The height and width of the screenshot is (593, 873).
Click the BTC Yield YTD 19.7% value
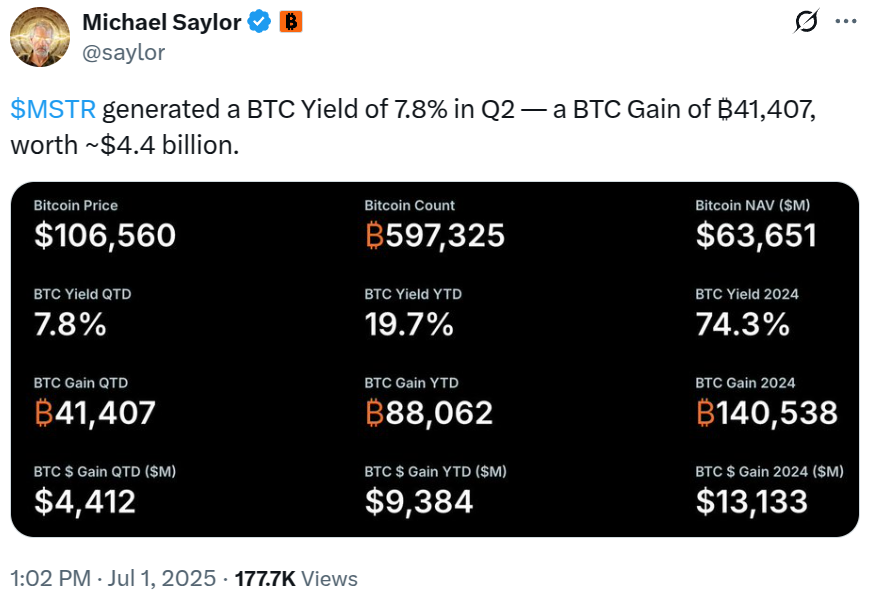(x=409, y=324)
